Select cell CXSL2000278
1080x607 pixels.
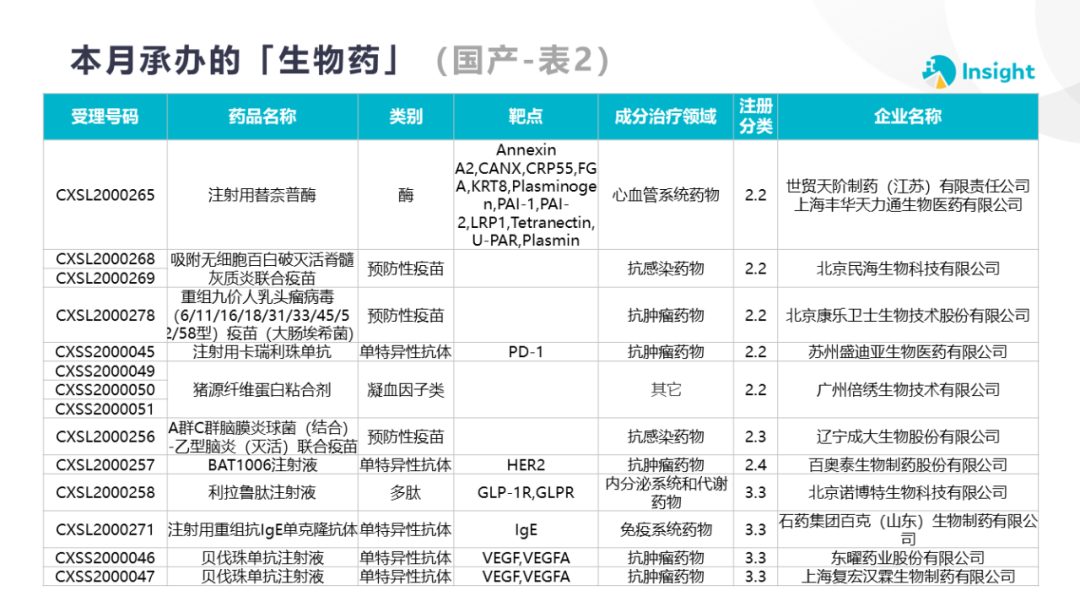point(105,316)
